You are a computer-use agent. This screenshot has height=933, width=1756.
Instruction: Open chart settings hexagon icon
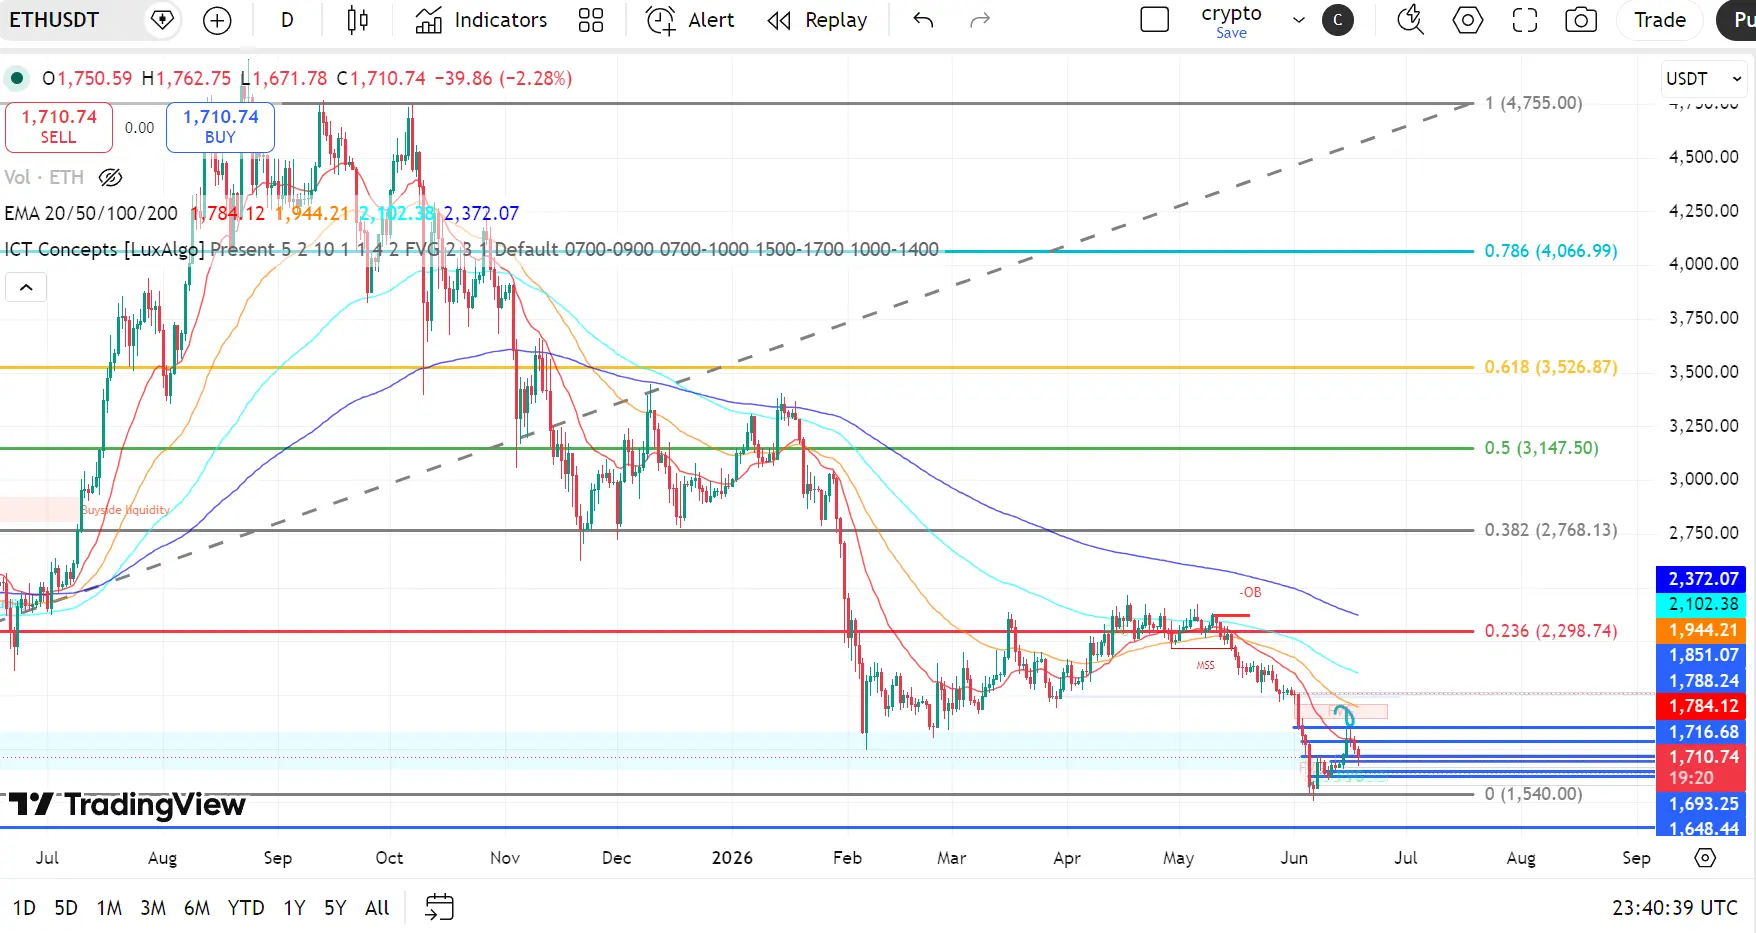(1468, 20)
